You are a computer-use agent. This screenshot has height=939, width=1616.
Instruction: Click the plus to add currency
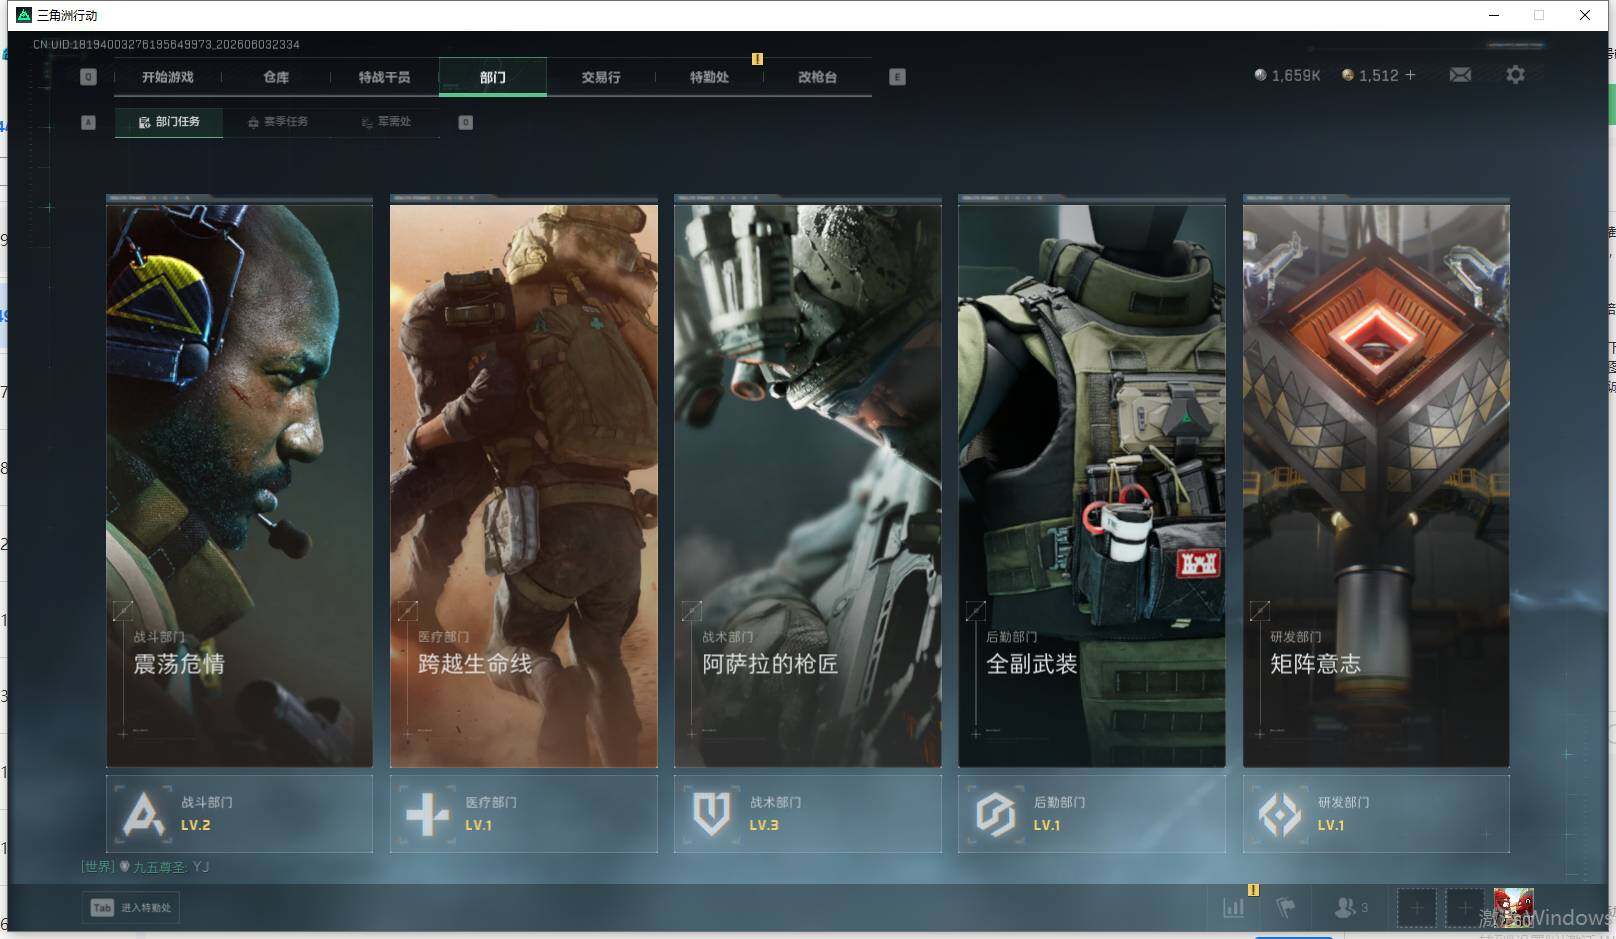pos(1411,75)
